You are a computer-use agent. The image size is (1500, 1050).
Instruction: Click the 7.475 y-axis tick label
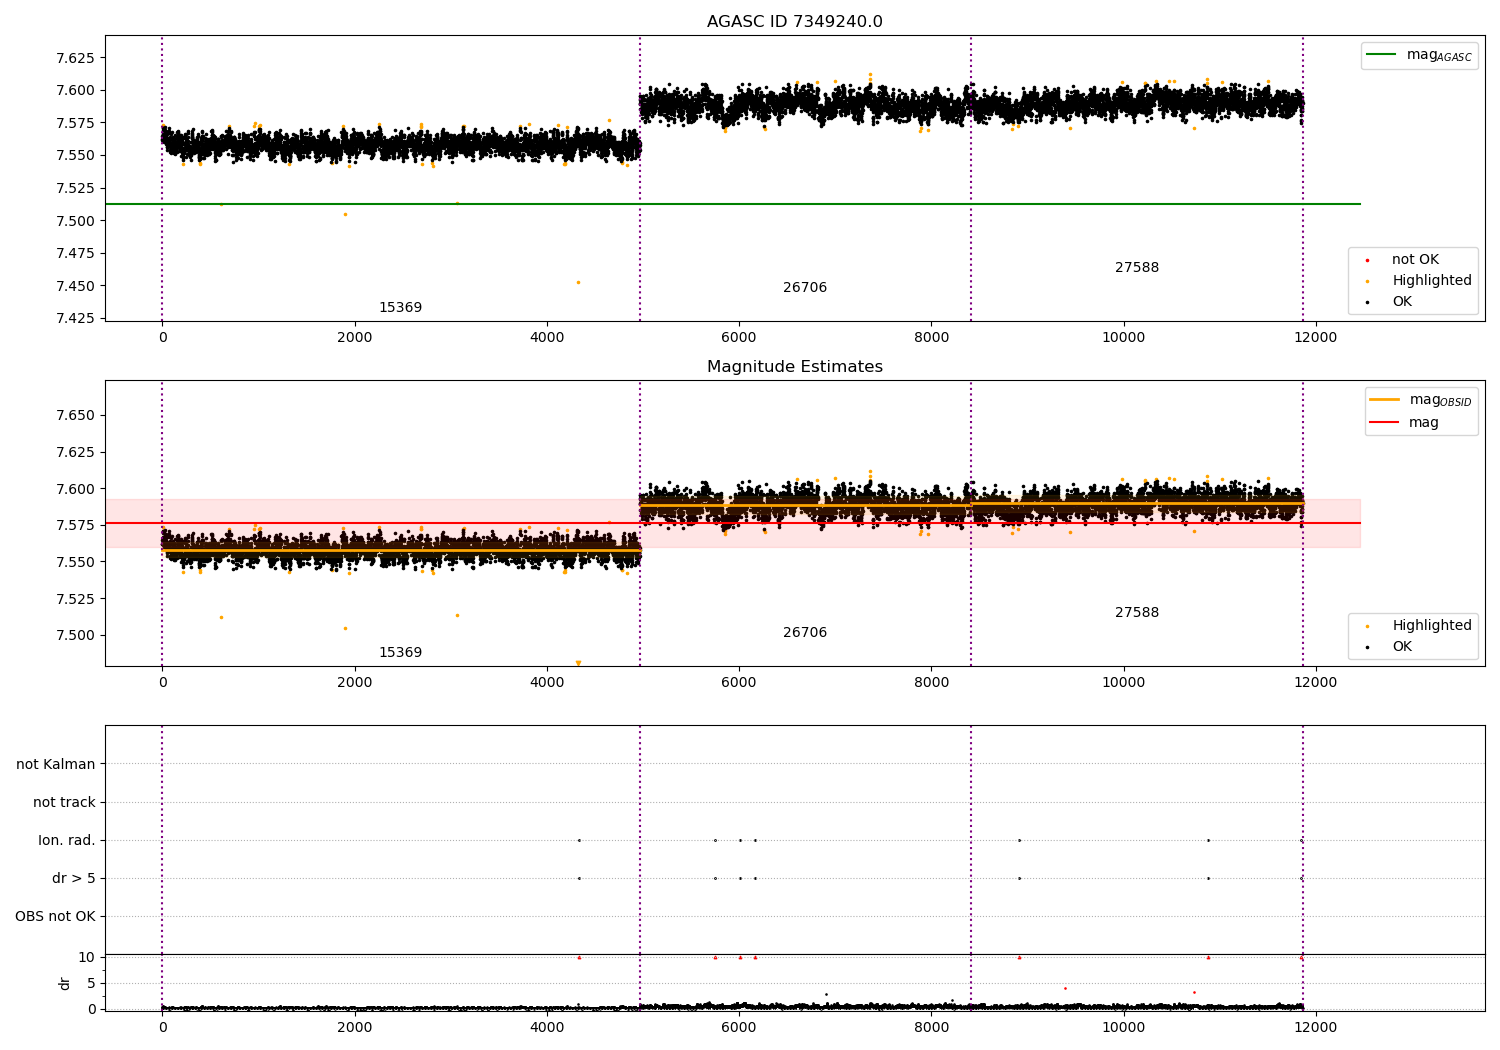[75, 254]
